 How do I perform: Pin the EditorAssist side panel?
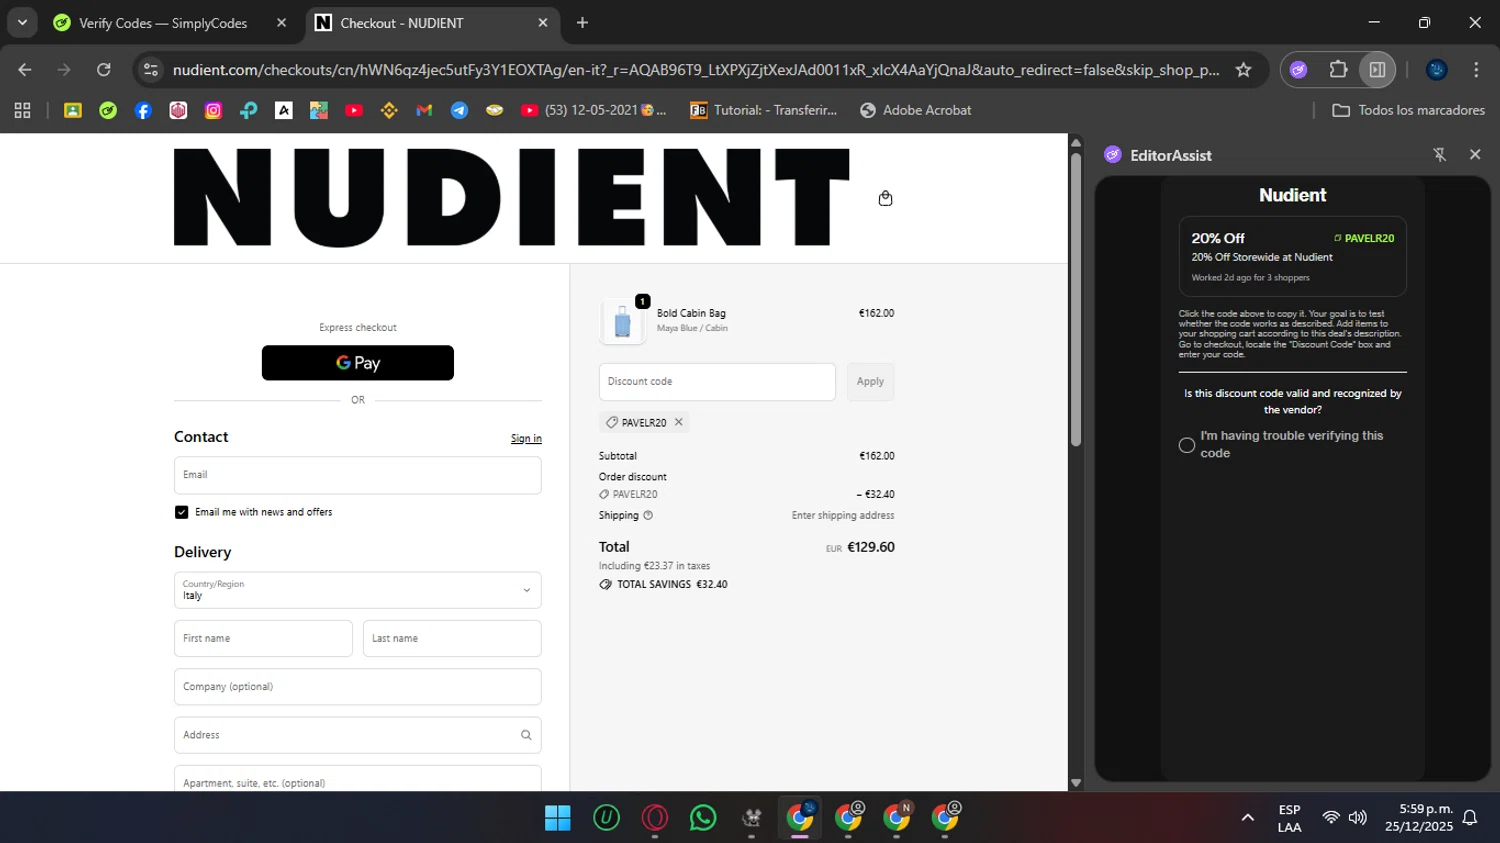1440,155
